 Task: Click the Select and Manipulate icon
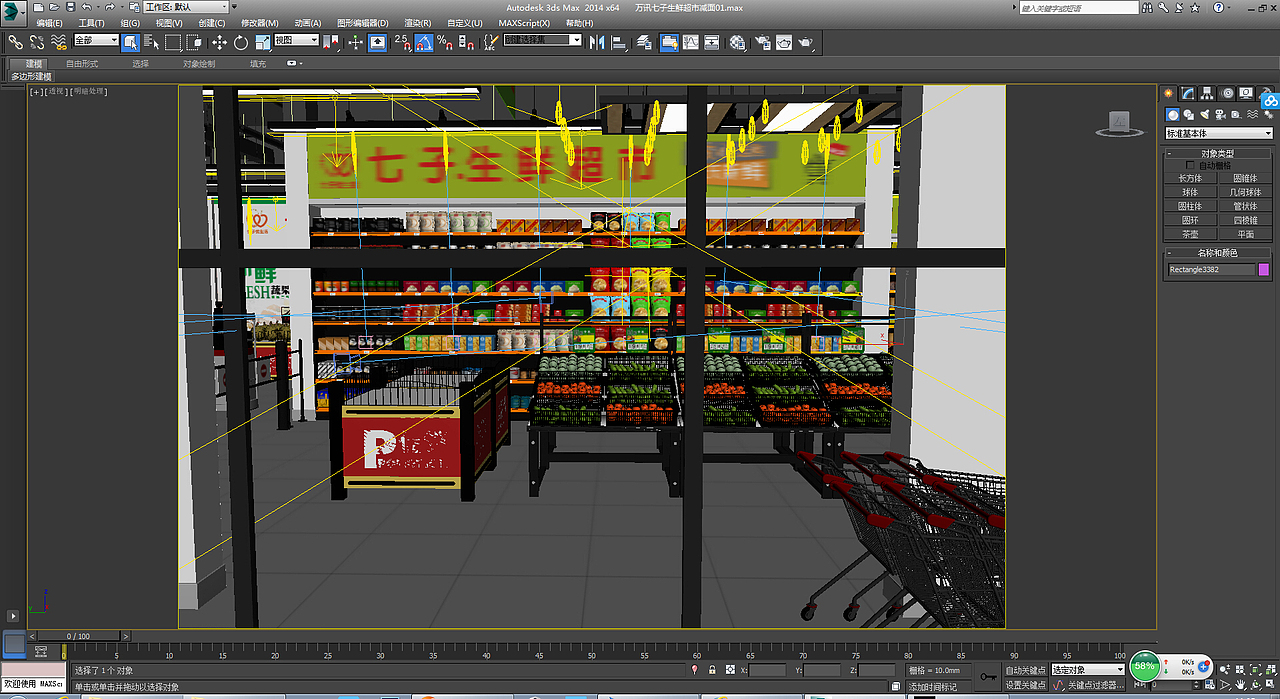tap(355, 42)
